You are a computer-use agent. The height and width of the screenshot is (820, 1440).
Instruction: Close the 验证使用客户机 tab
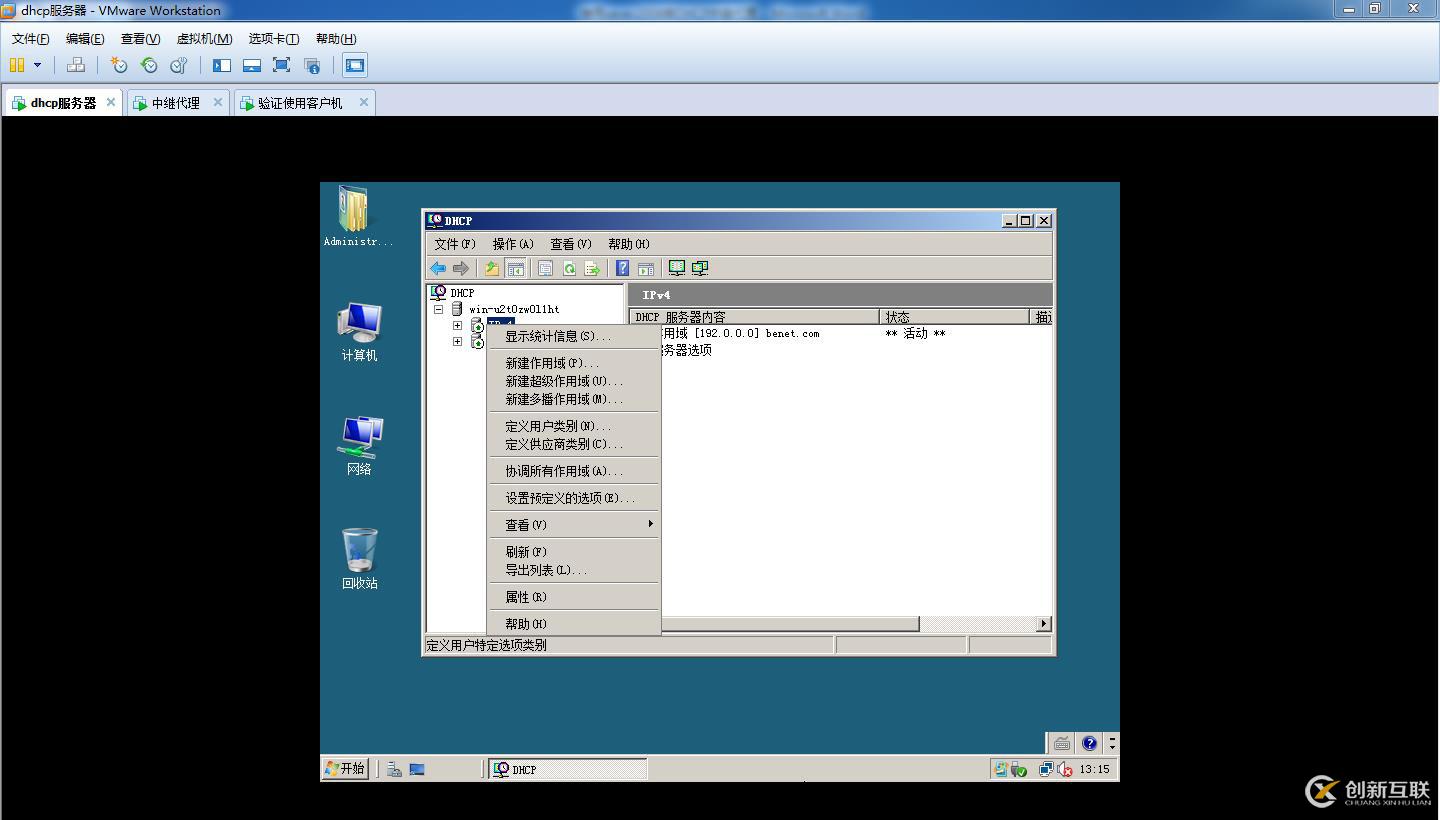[x=364, y=102]
